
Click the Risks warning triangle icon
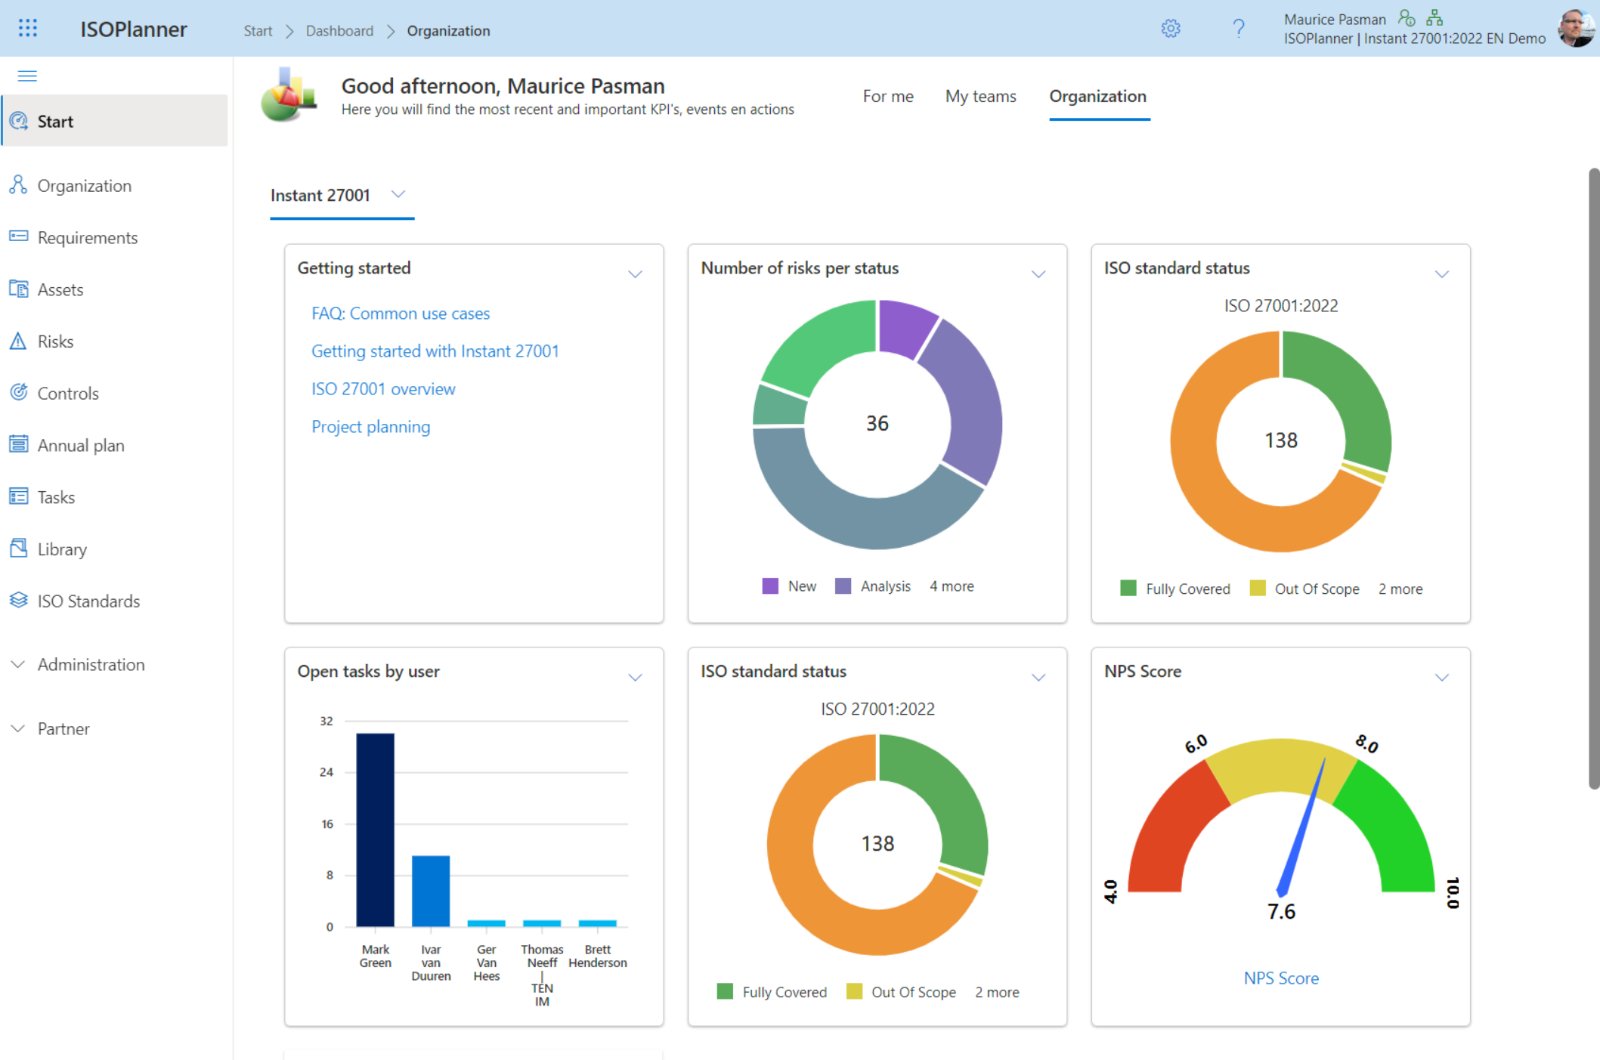click(18, 341)
